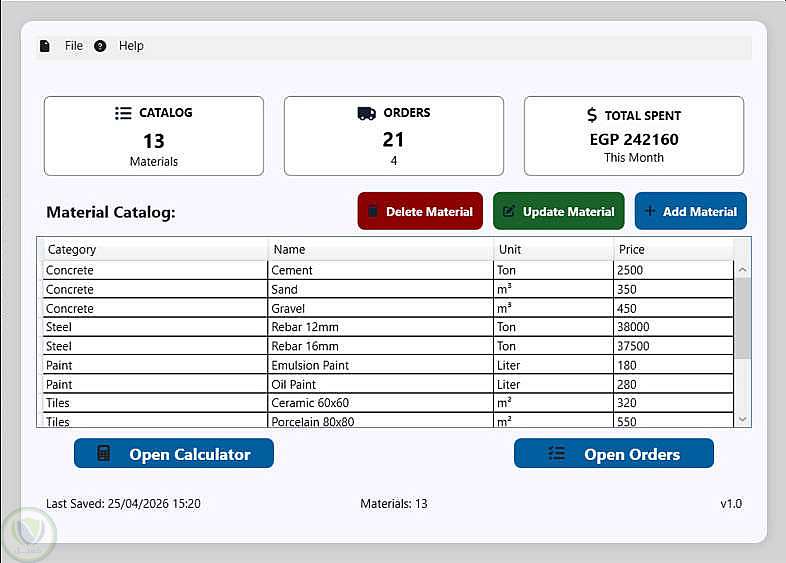This screenshot has width=786, height=563.
Task: Click the list icon on Open Orders
Action: pyautogui.click(x=556, y=453)
